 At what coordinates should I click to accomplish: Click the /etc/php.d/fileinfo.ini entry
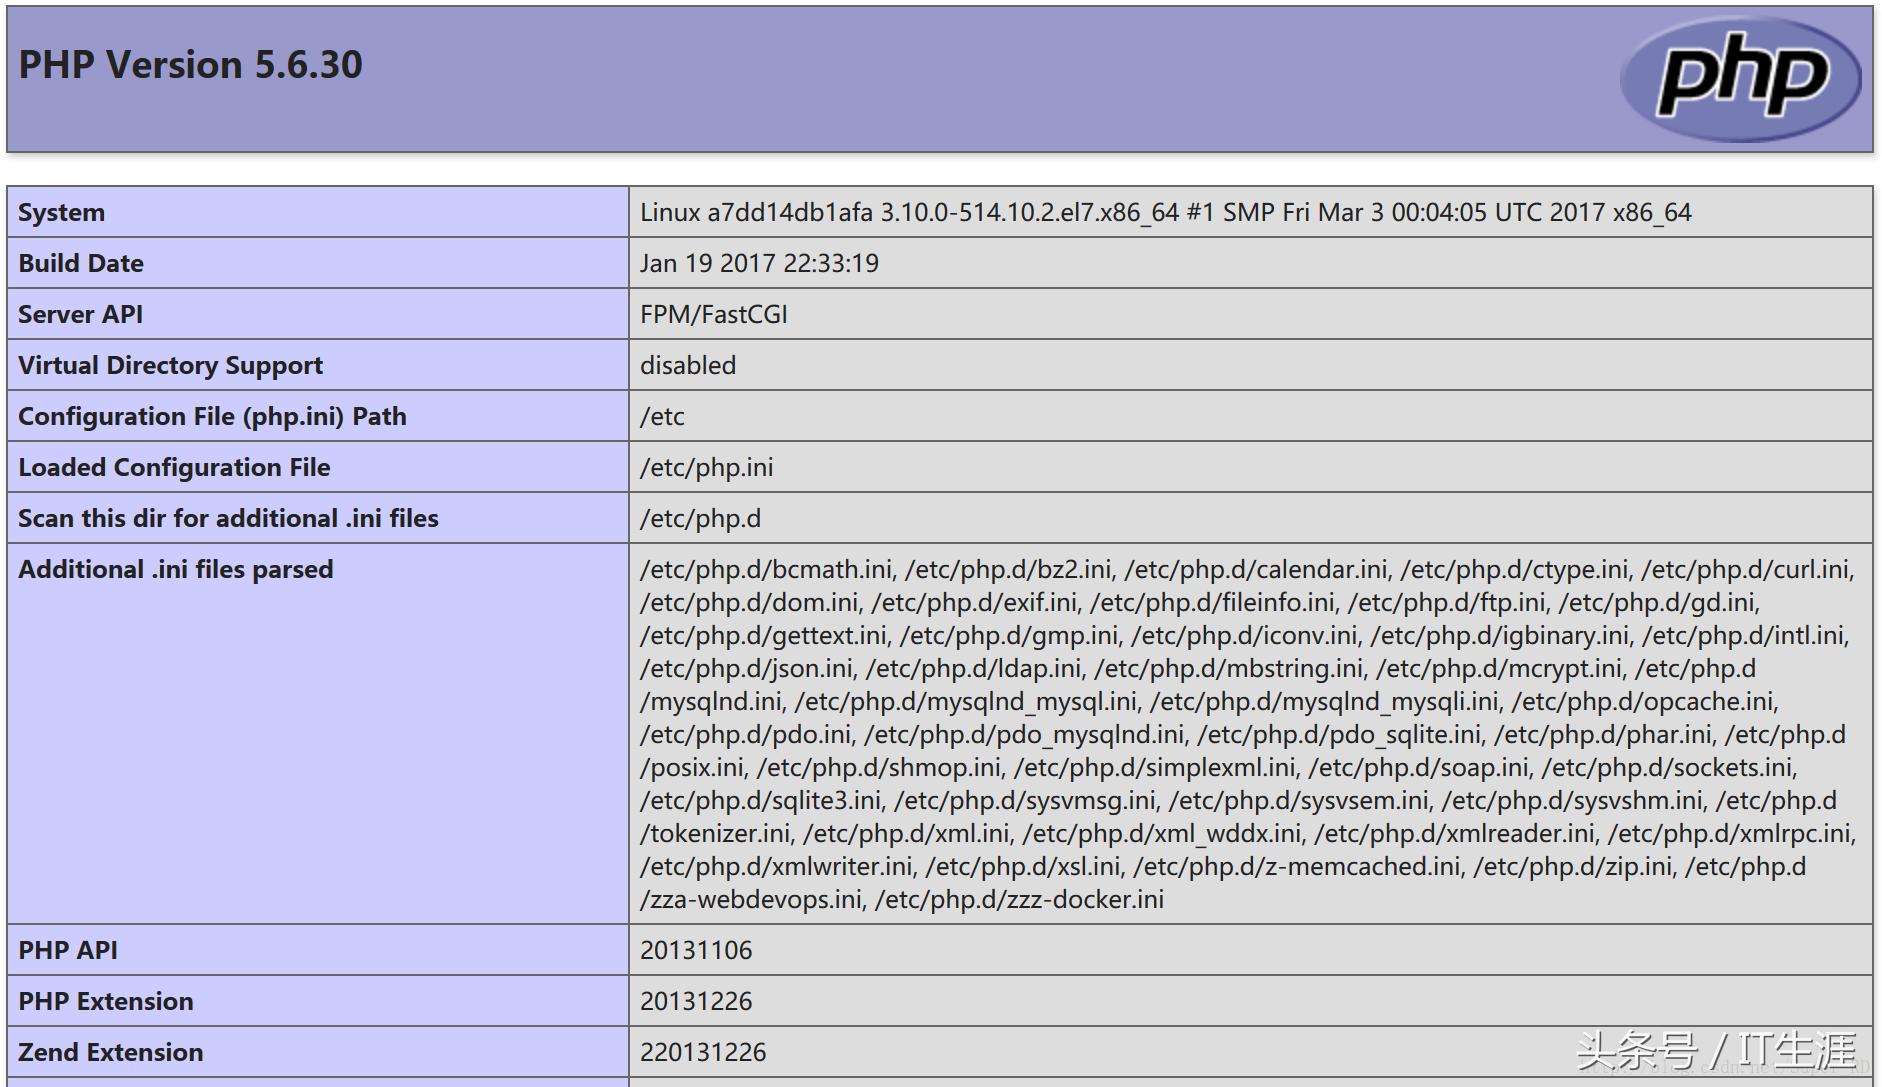[x=1212, y=602]
